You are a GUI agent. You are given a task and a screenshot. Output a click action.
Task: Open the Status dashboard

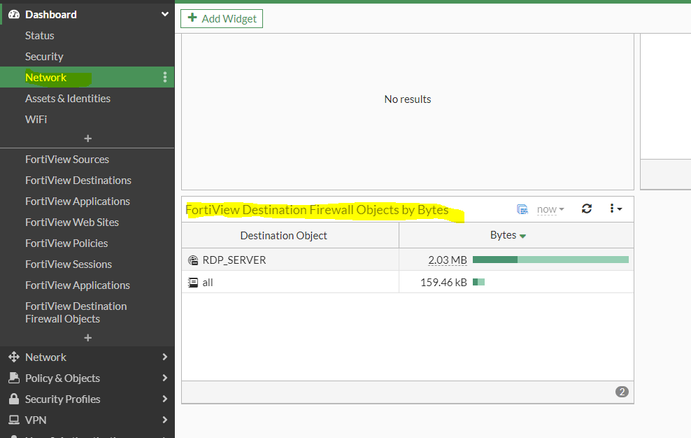click(x=40, y=36)
